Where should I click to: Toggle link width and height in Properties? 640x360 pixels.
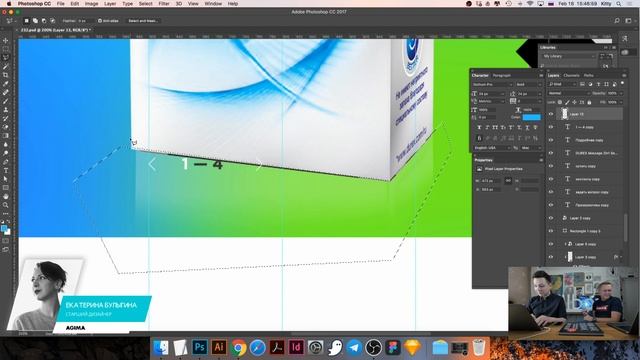(x=508, y=180)
